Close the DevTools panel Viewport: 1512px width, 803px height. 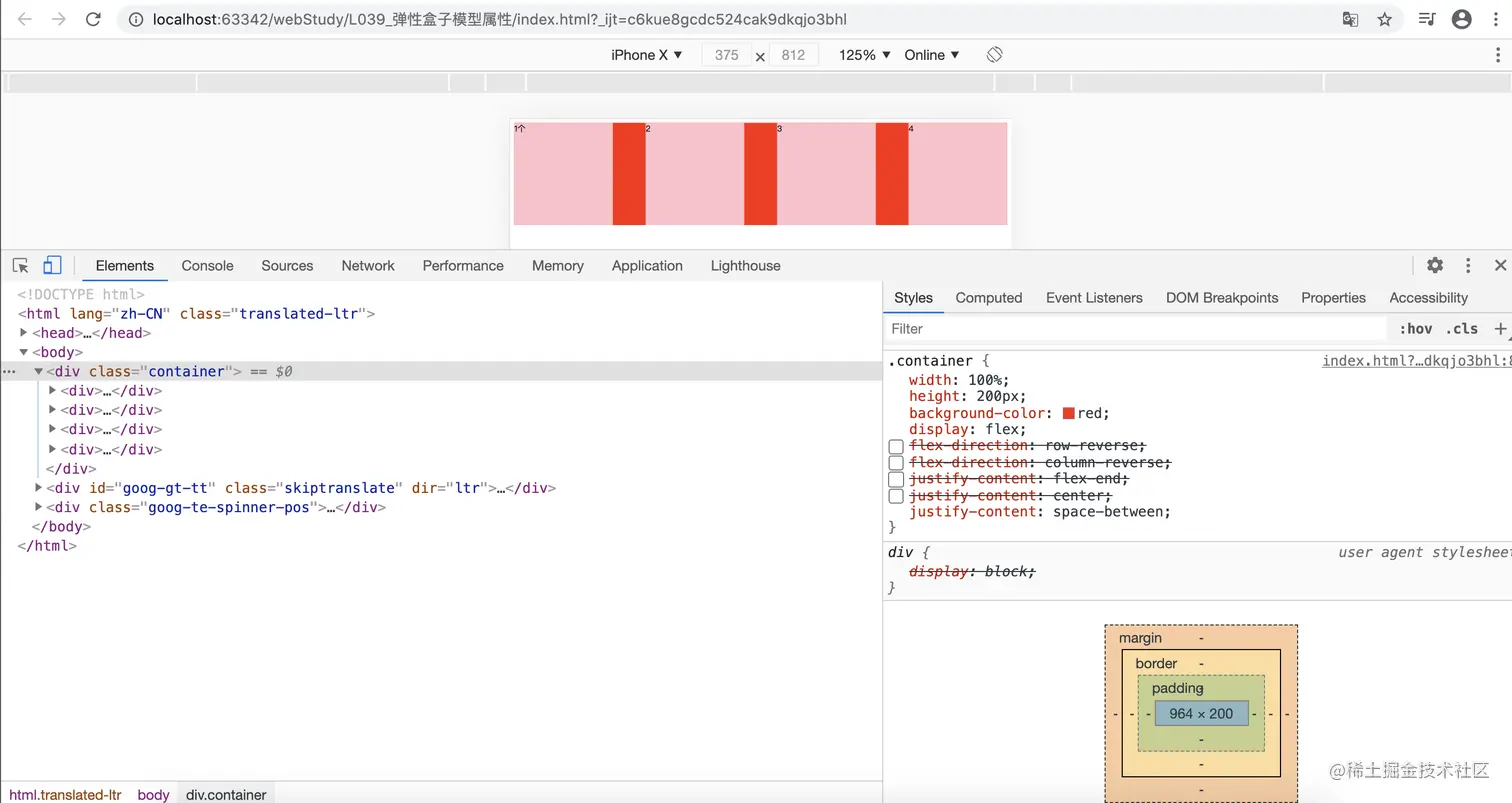click(1500, 265)
